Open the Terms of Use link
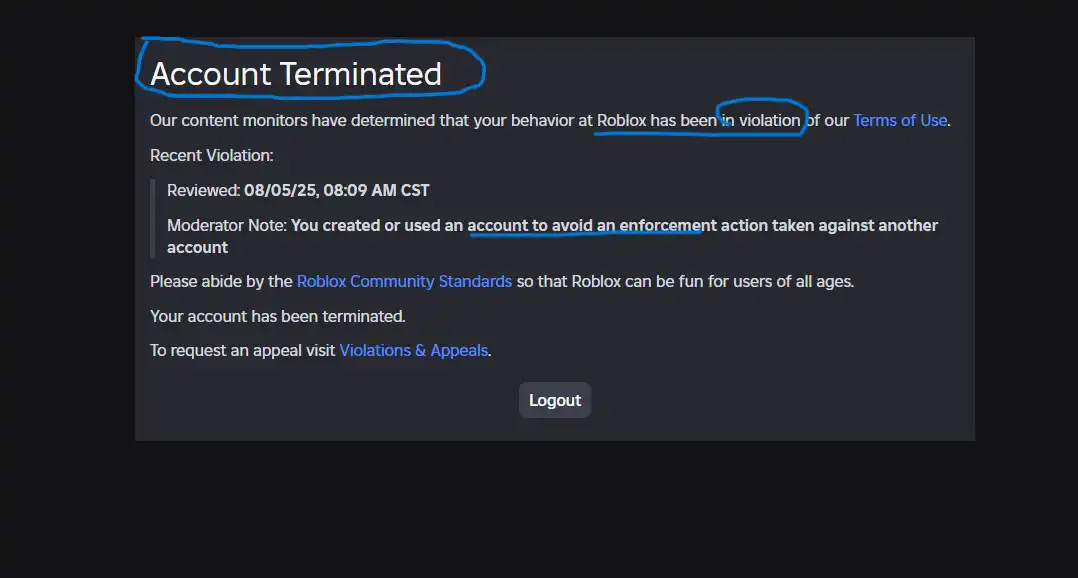The height and width of the screenshot is (578, 1078). [x=900, y=120]
